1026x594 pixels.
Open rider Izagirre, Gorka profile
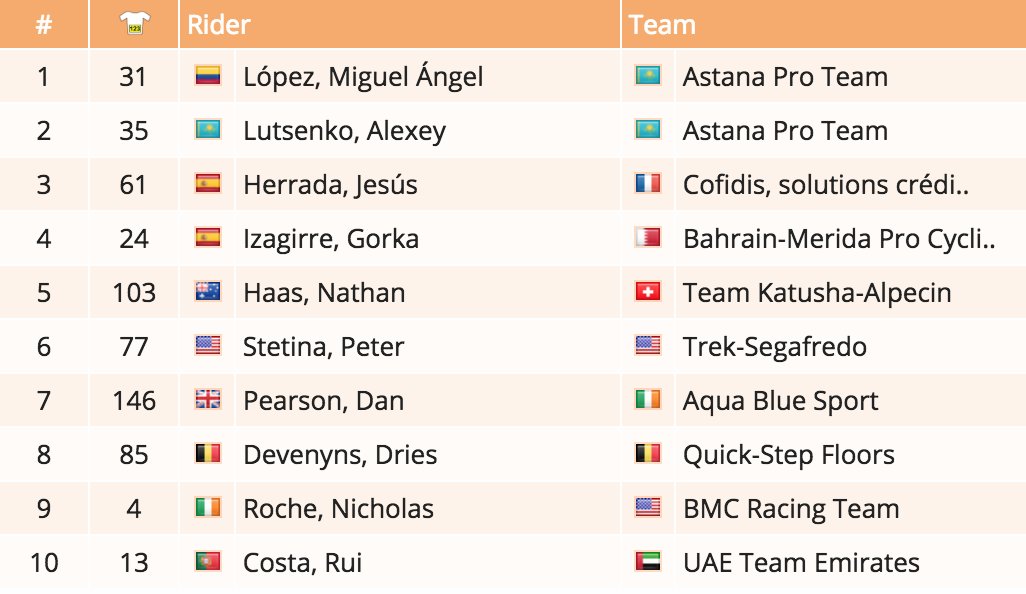click(331, 239)
